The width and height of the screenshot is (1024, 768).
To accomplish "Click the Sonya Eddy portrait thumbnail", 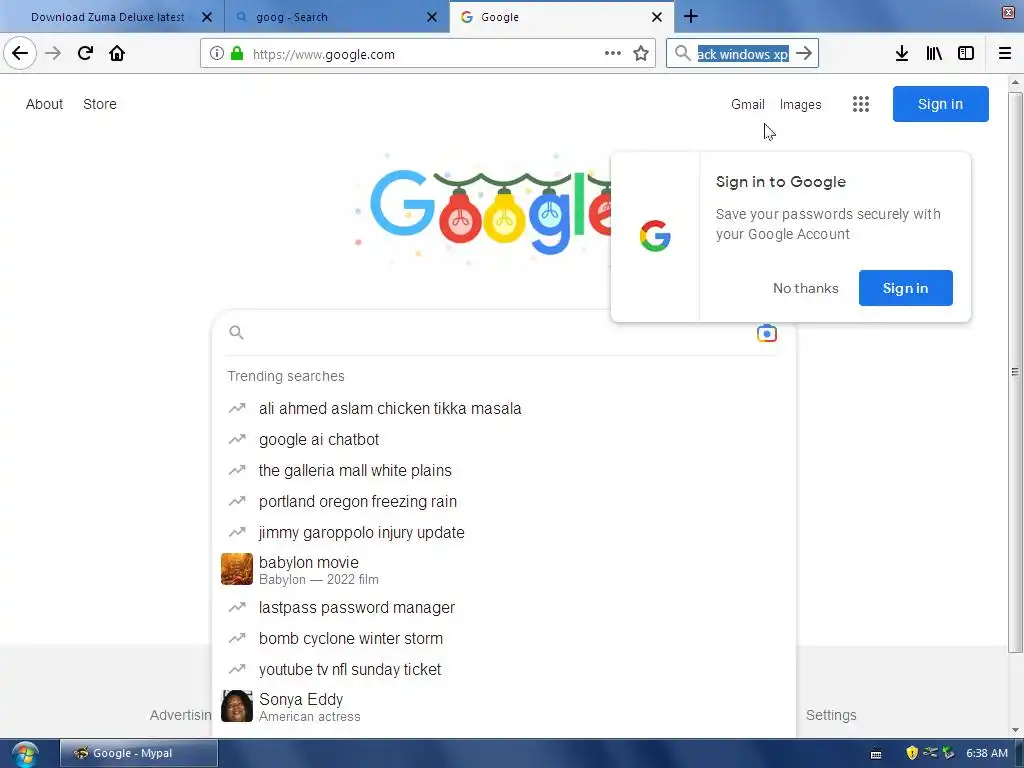I will point(236,706).
